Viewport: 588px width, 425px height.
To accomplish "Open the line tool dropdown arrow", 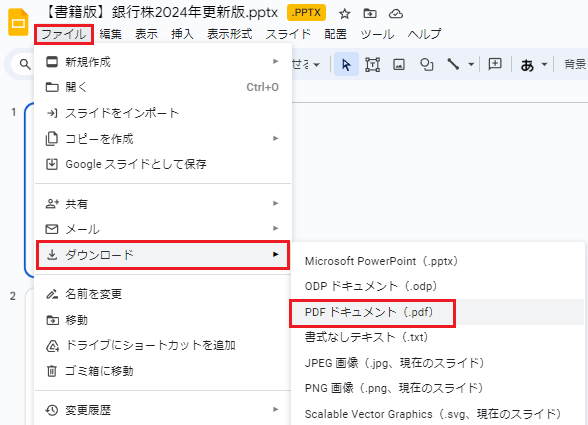I will click(x=471, y=65).
